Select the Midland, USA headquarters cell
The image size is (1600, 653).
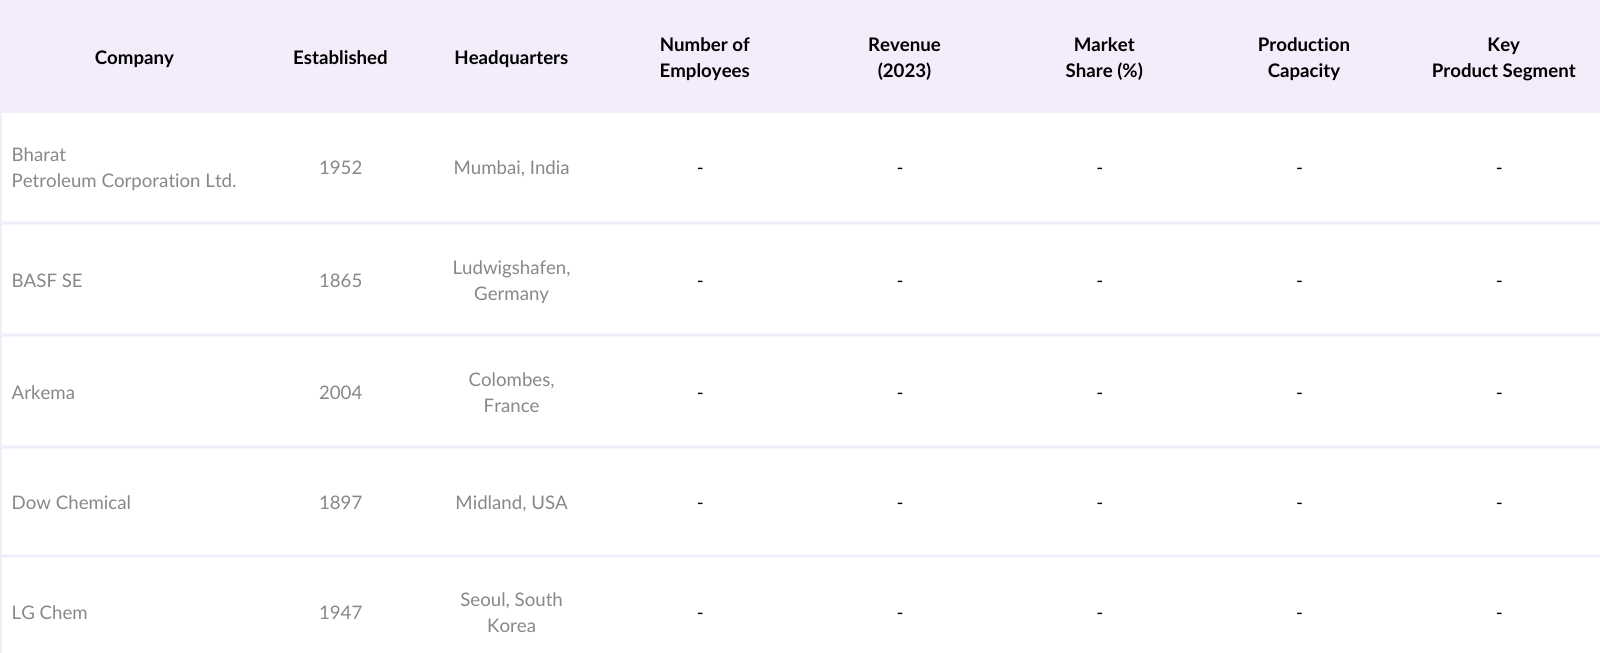click(511, 503)
